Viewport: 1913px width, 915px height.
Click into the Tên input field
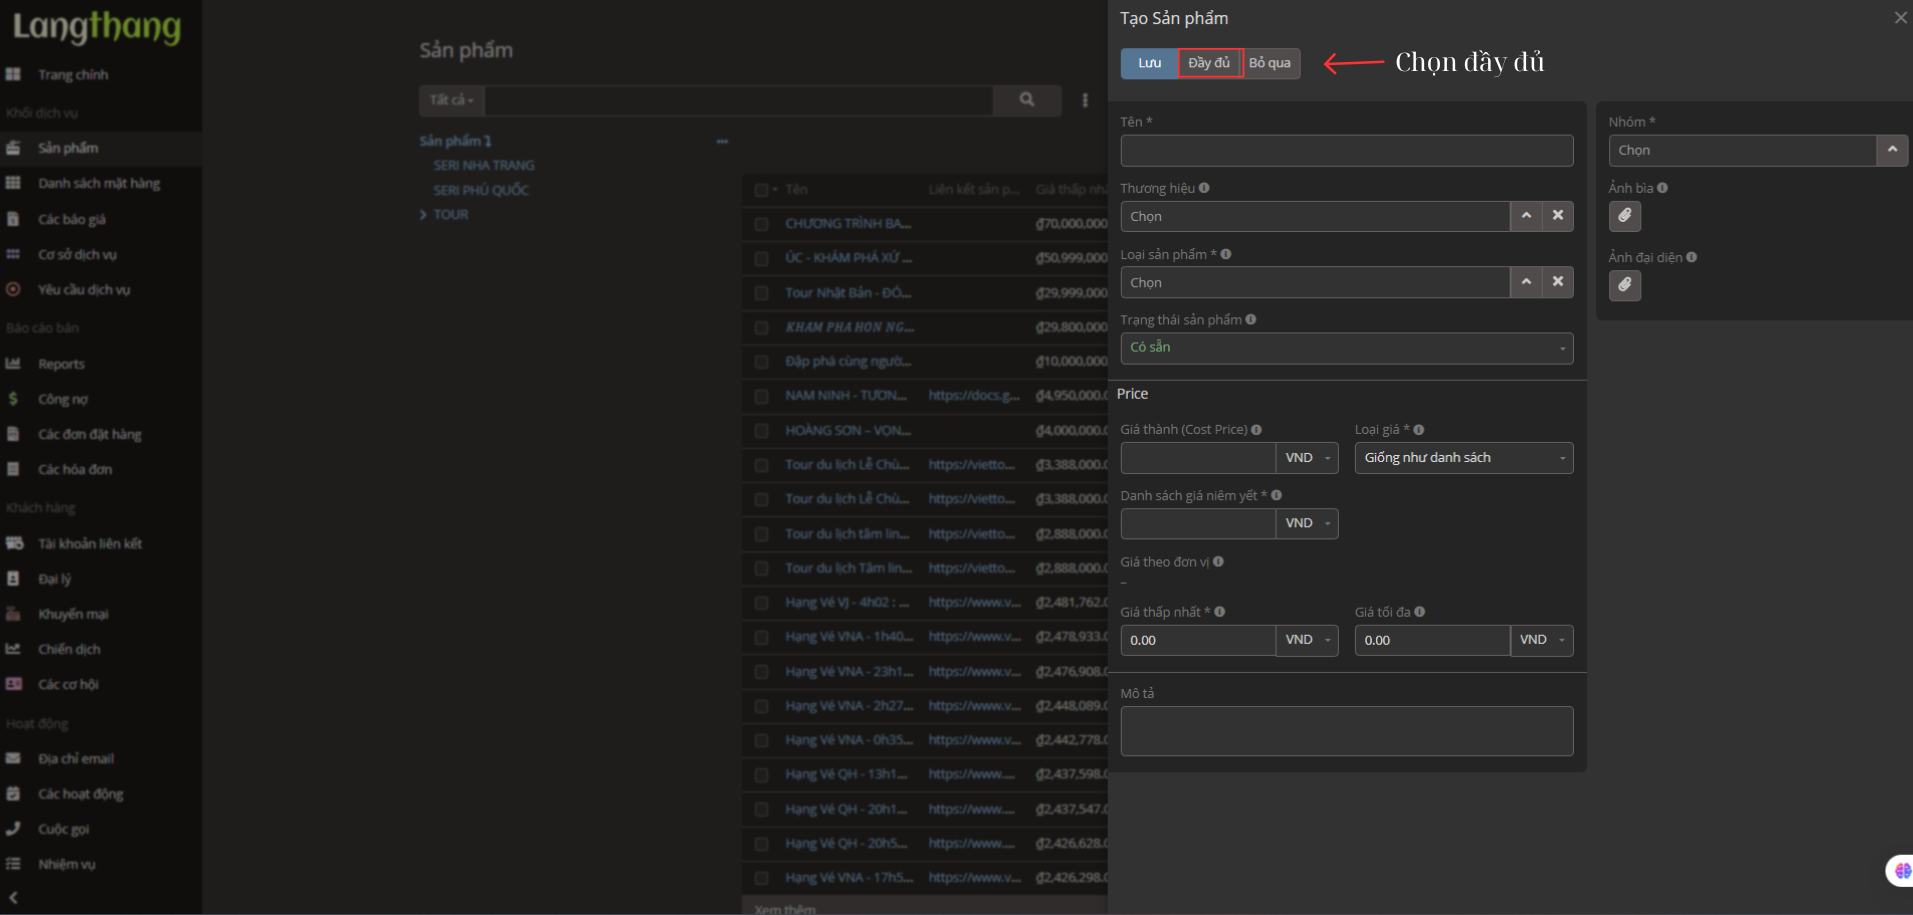[1346, 151]
